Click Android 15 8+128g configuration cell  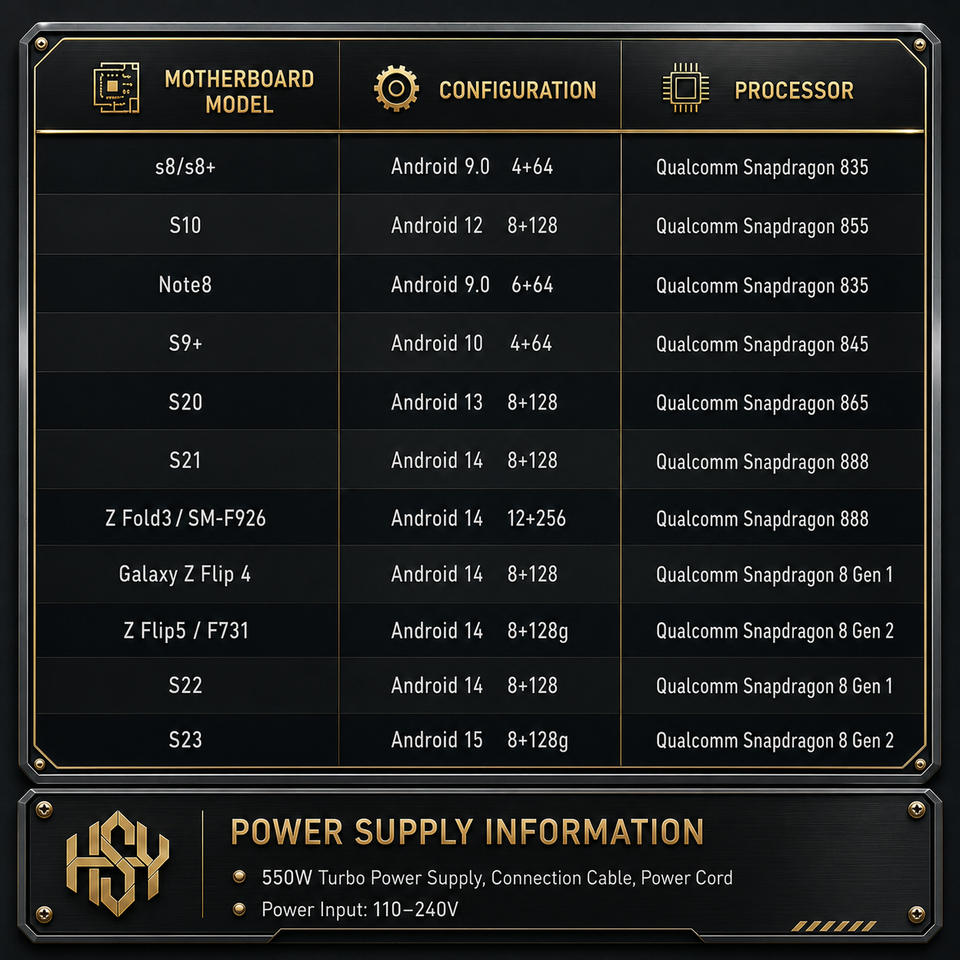480,740
